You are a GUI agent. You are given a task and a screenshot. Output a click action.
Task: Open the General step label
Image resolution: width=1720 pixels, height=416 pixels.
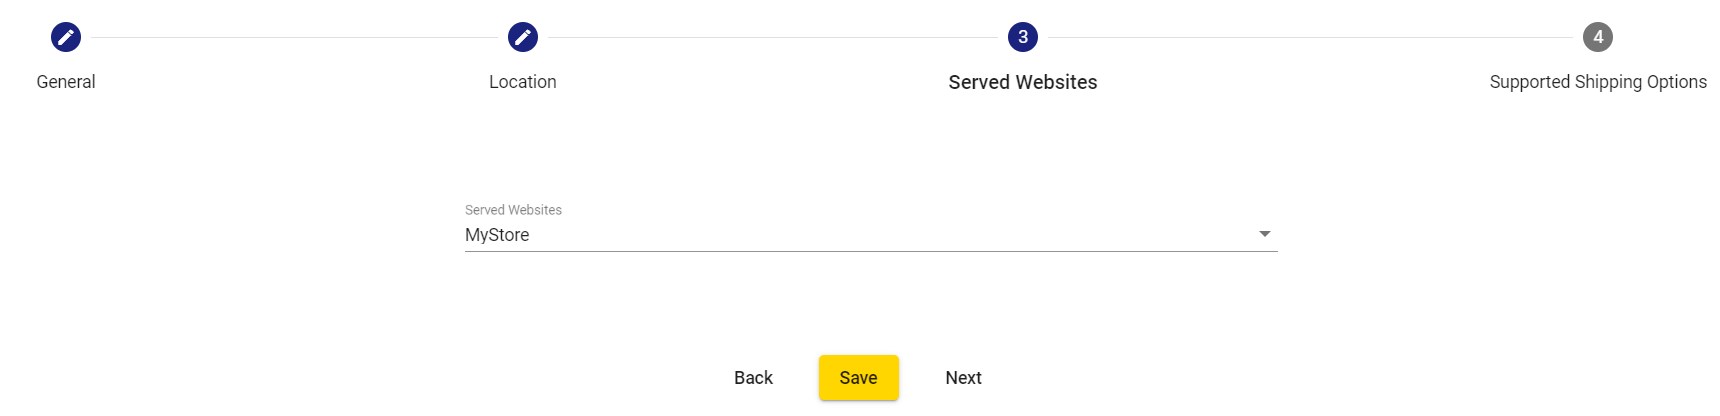66,82
